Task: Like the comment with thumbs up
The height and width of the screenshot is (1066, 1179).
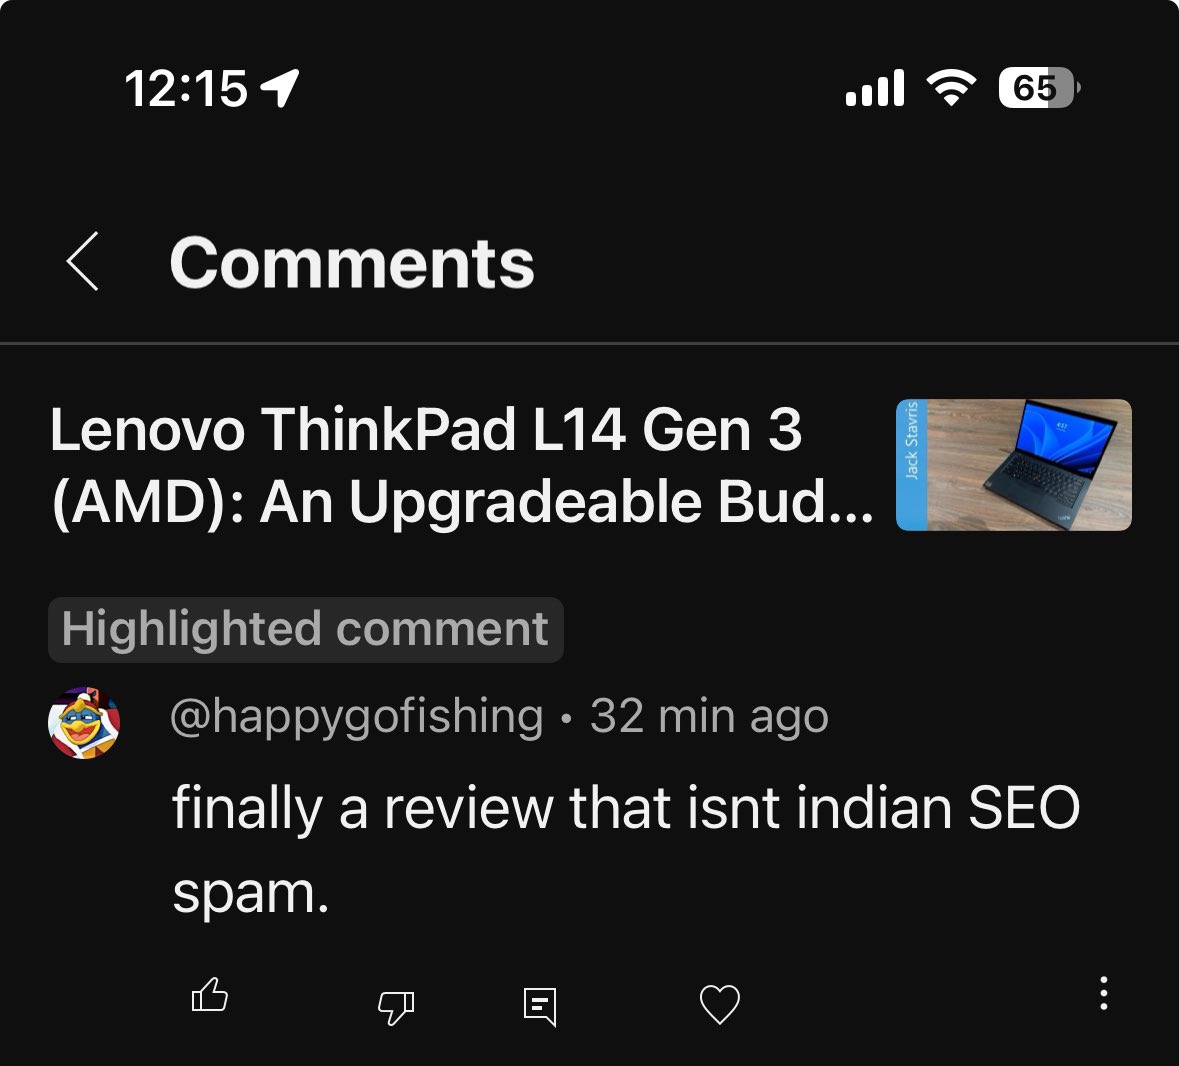Action: [x=210, y=995]
